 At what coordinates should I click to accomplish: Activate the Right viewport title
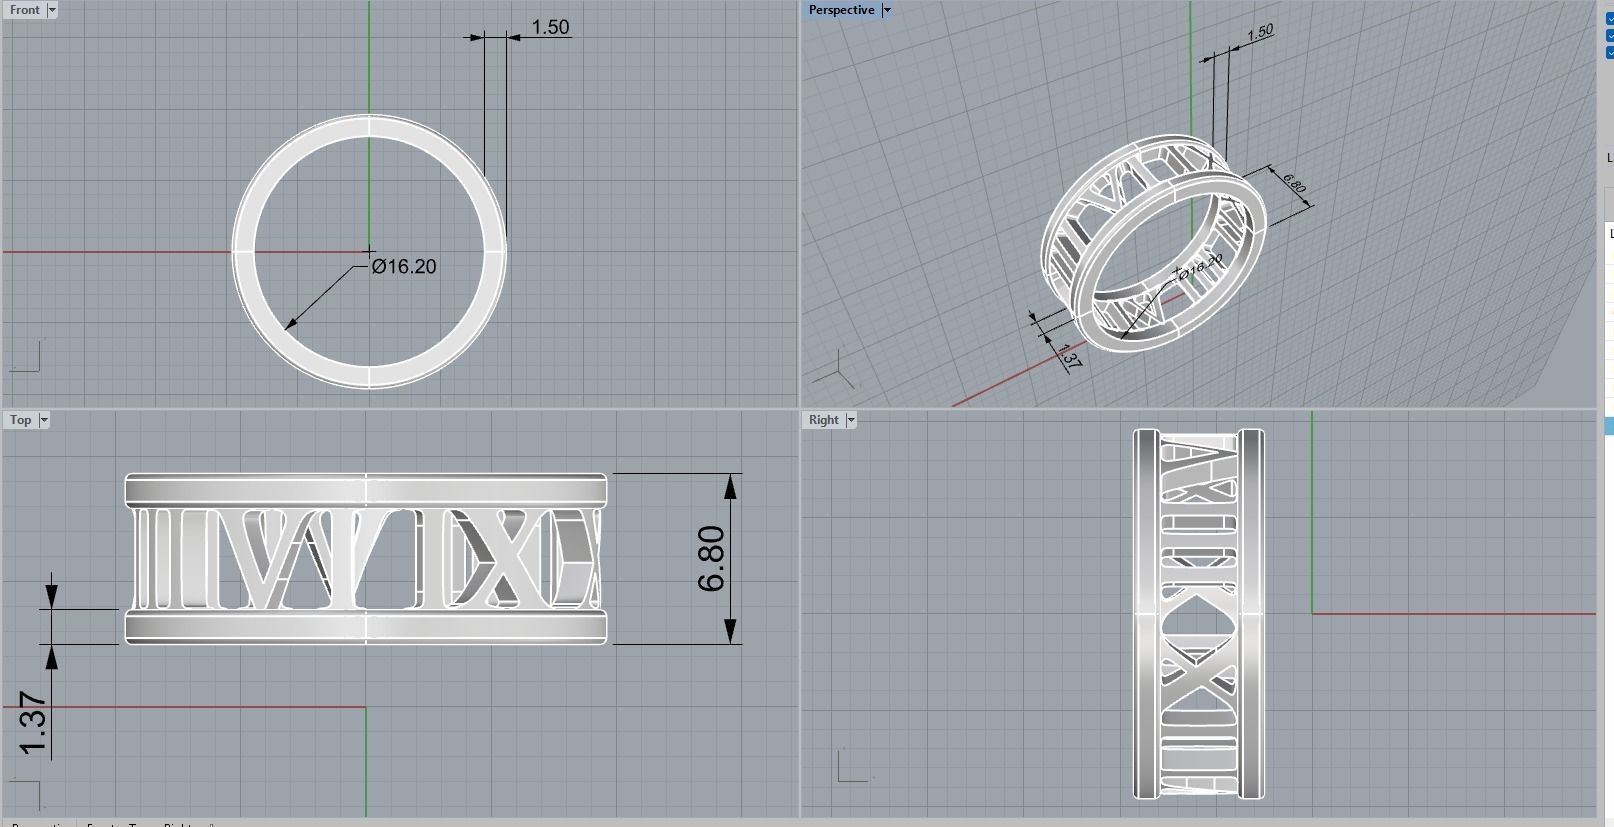click(x=824, y=420)
